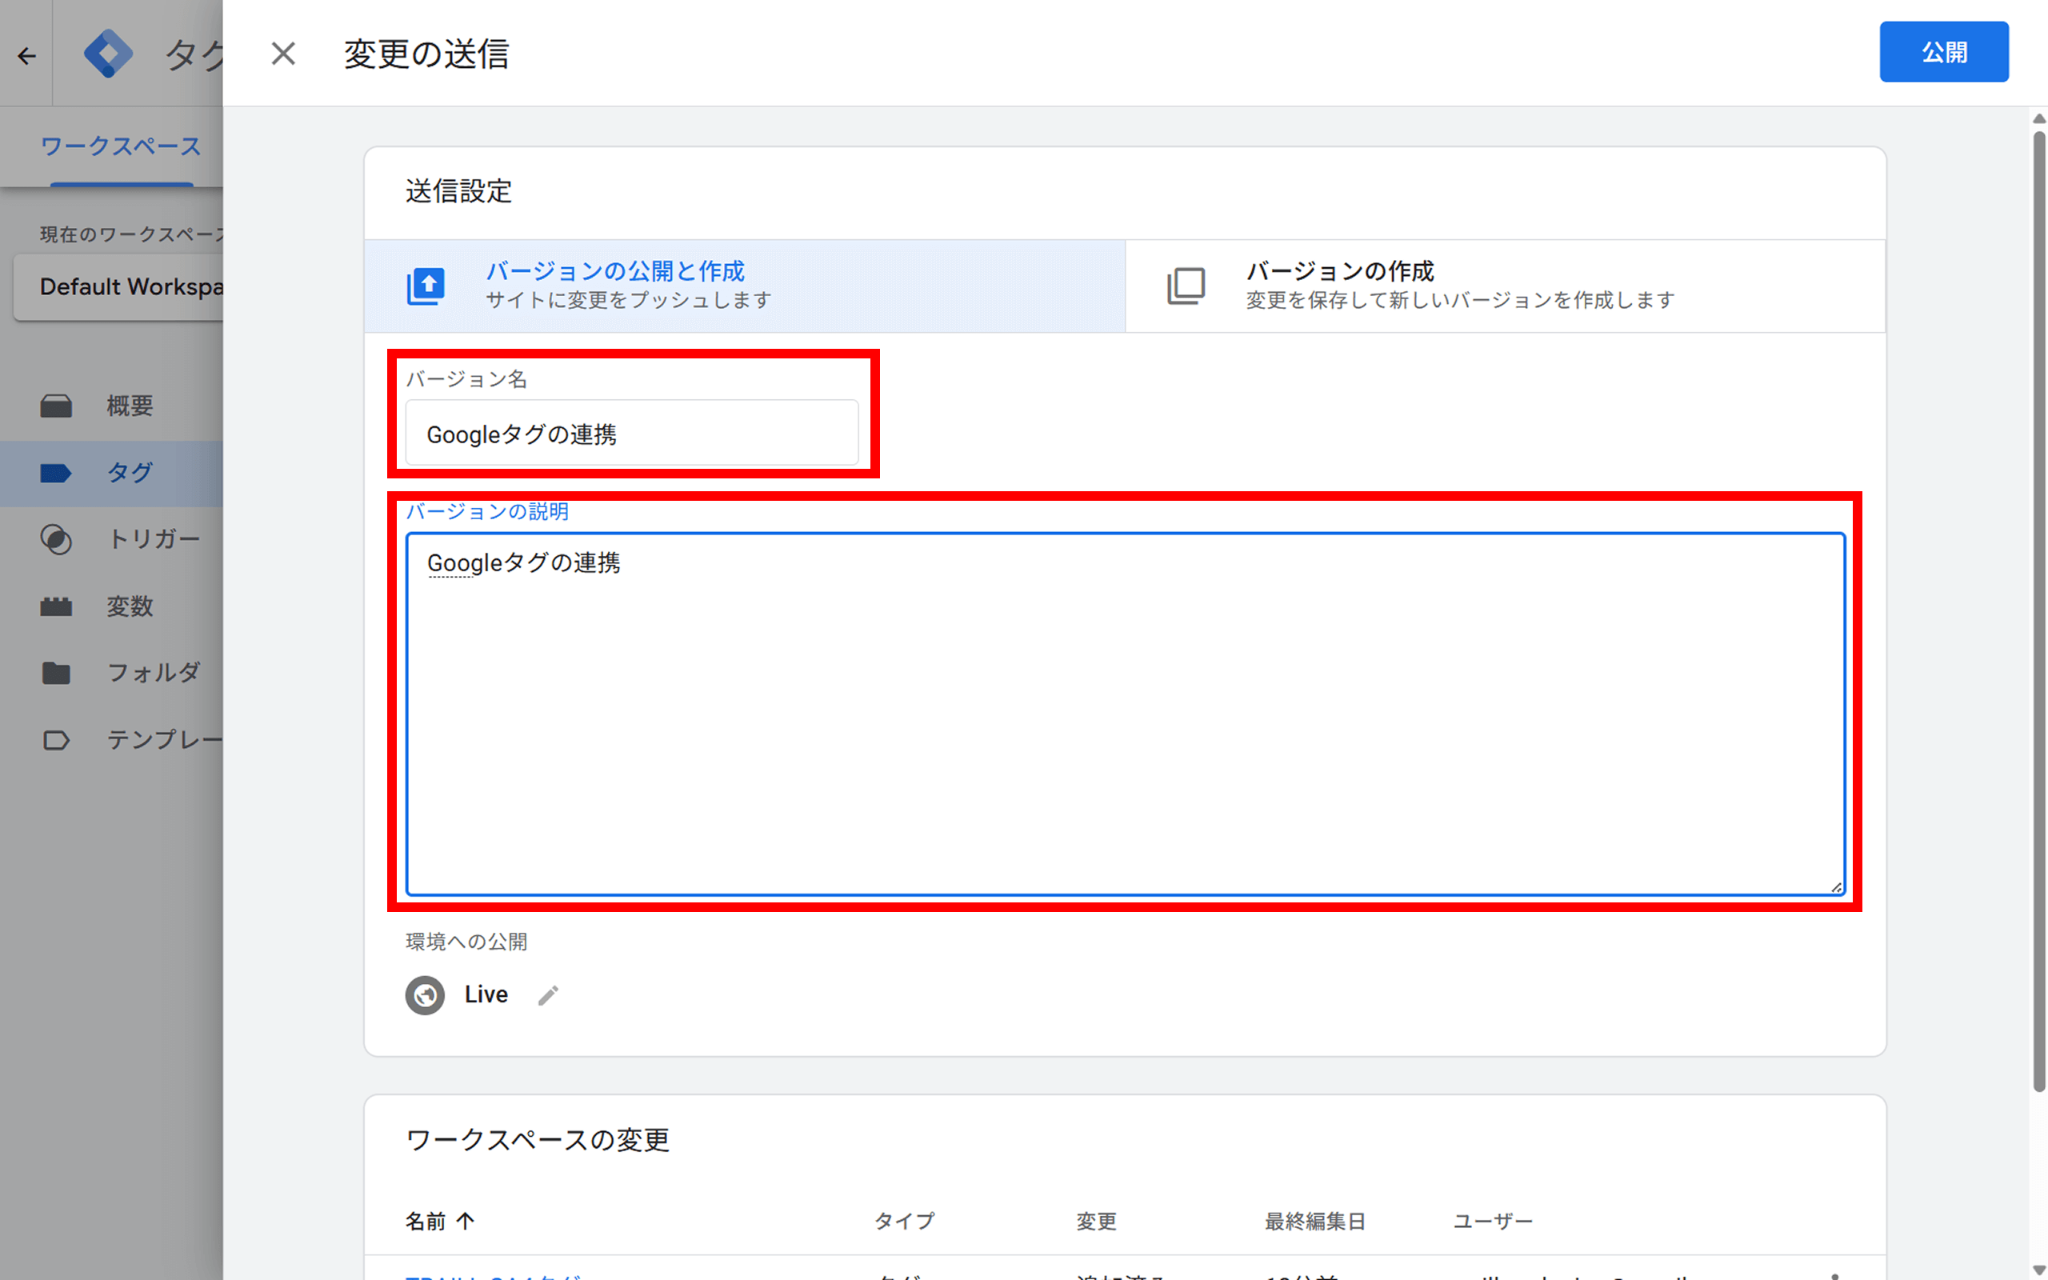Open the 変数 (Variables) section
Screen dimensions: 2048x1280
(128, 606)
